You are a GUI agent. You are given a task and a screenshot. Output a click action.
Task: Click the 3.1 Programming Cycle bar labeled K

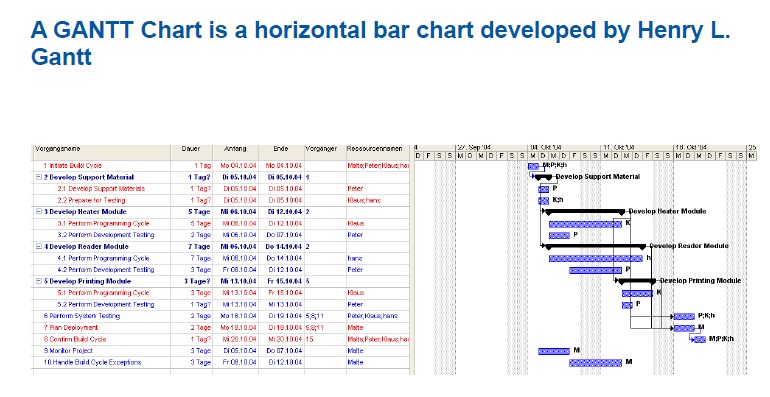(x=585, y=224)
